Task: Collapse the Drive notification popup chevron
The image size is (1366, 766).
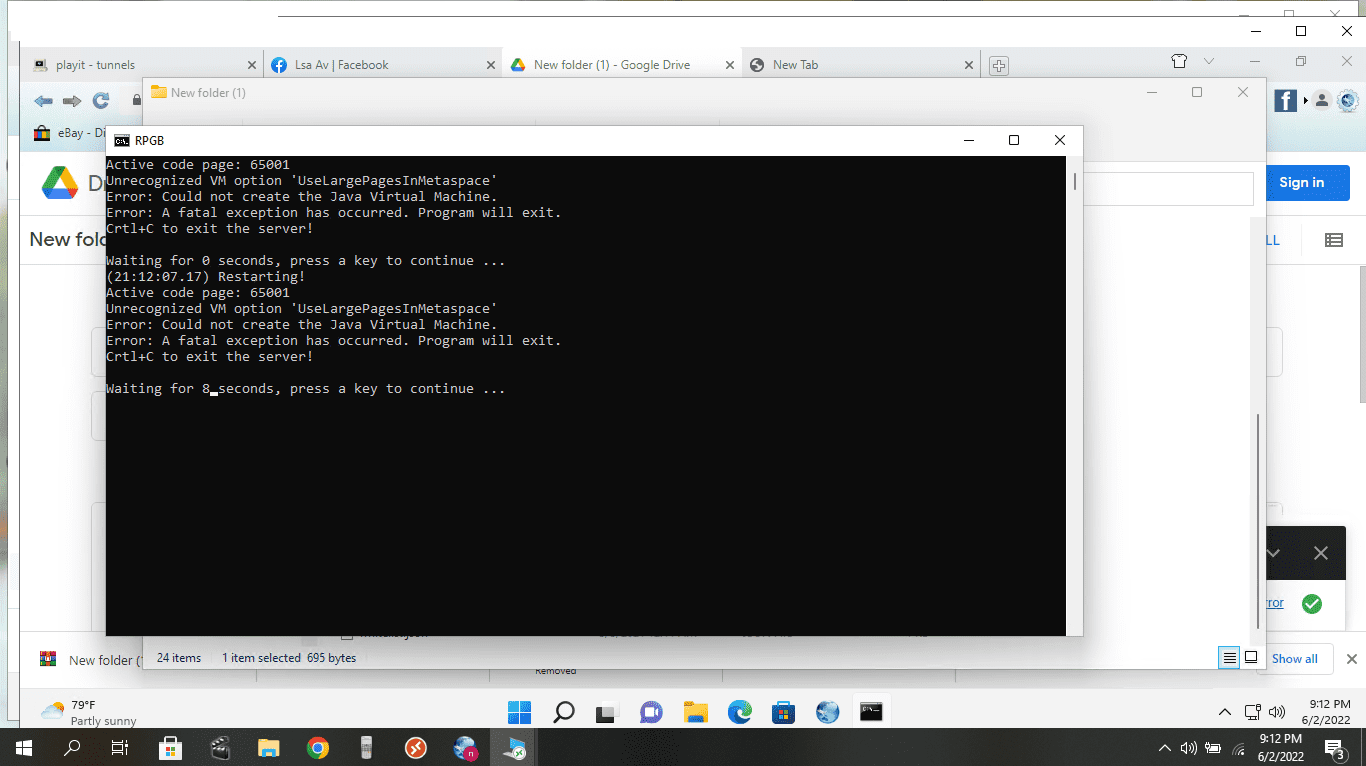Action: (1273, 553)
